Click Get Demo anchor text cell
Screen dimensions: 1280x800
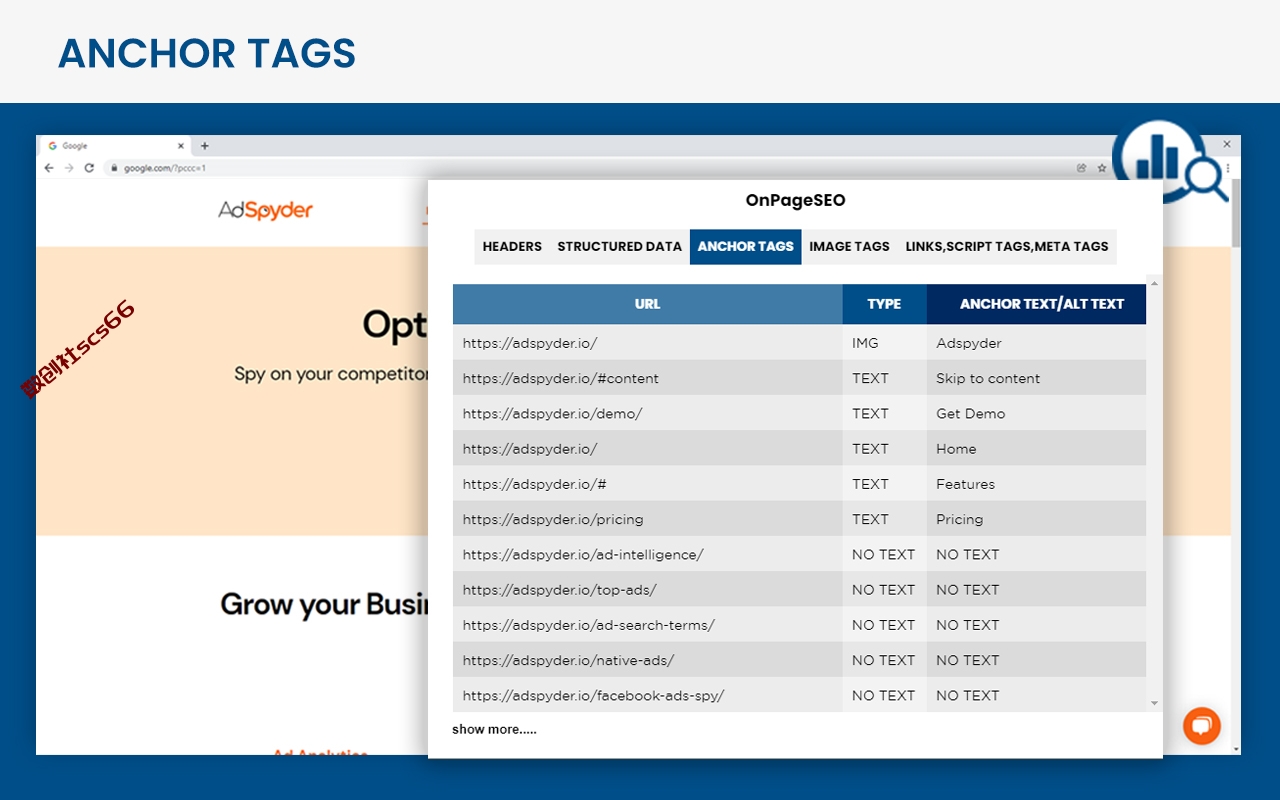(x=1036, y=413)
